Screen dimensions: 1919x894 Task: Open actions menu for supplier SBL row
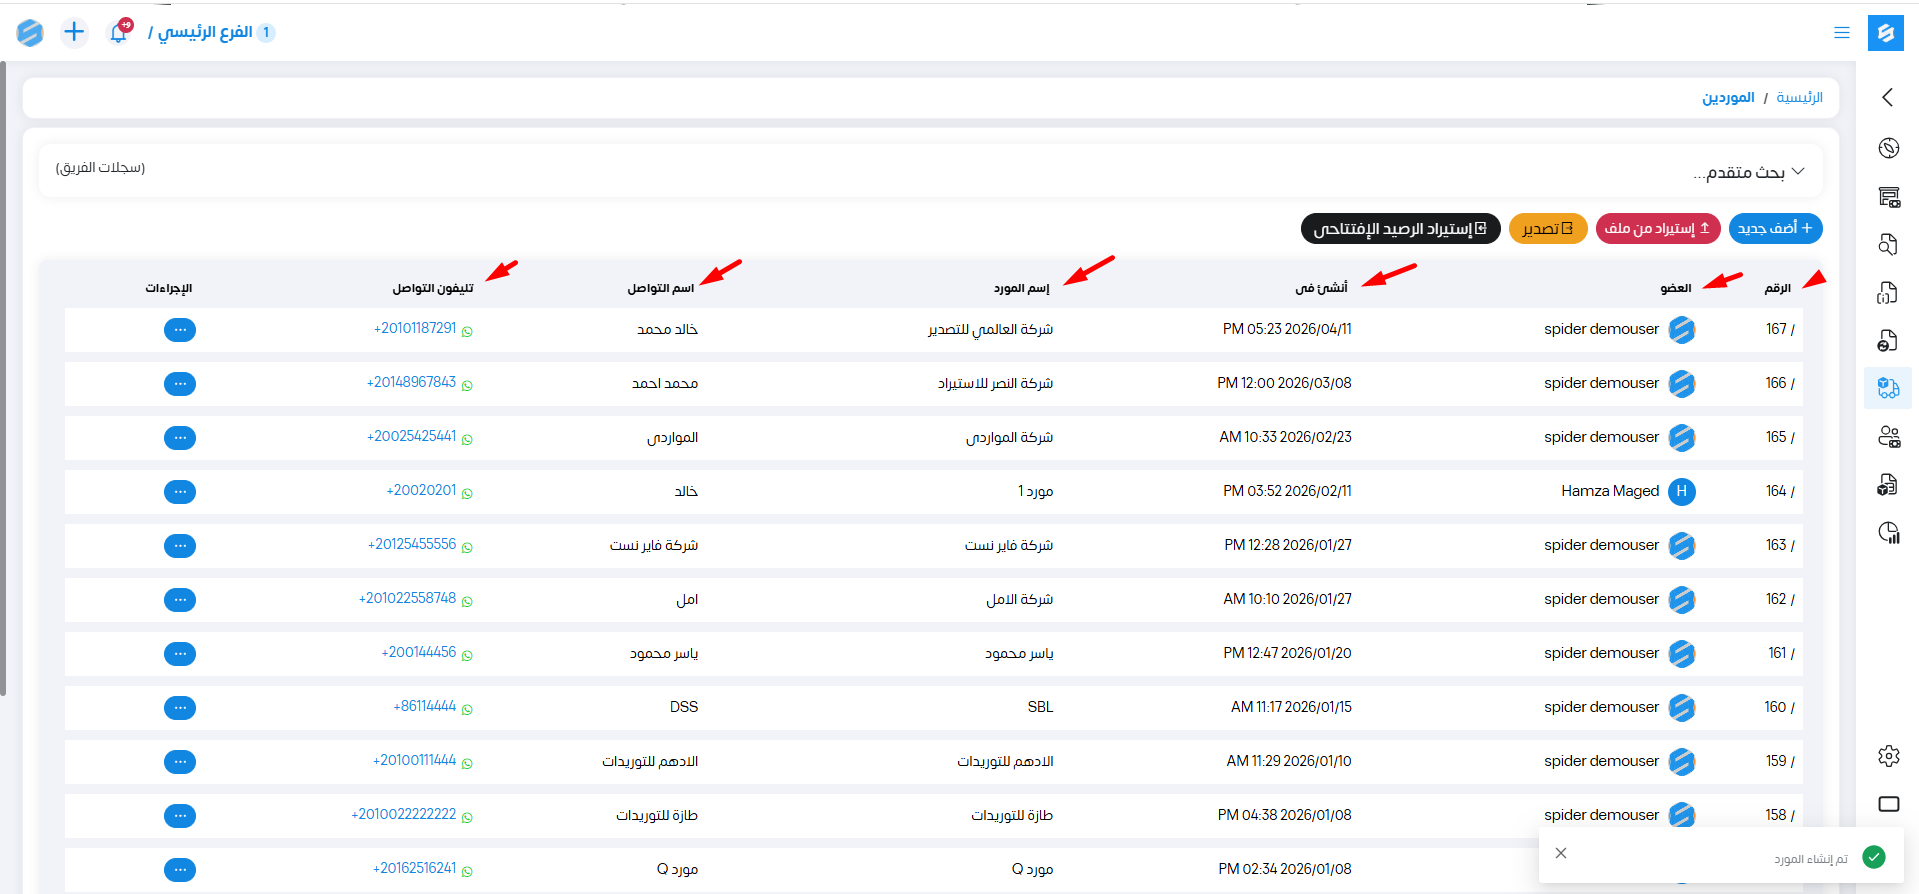coord(180,708)
